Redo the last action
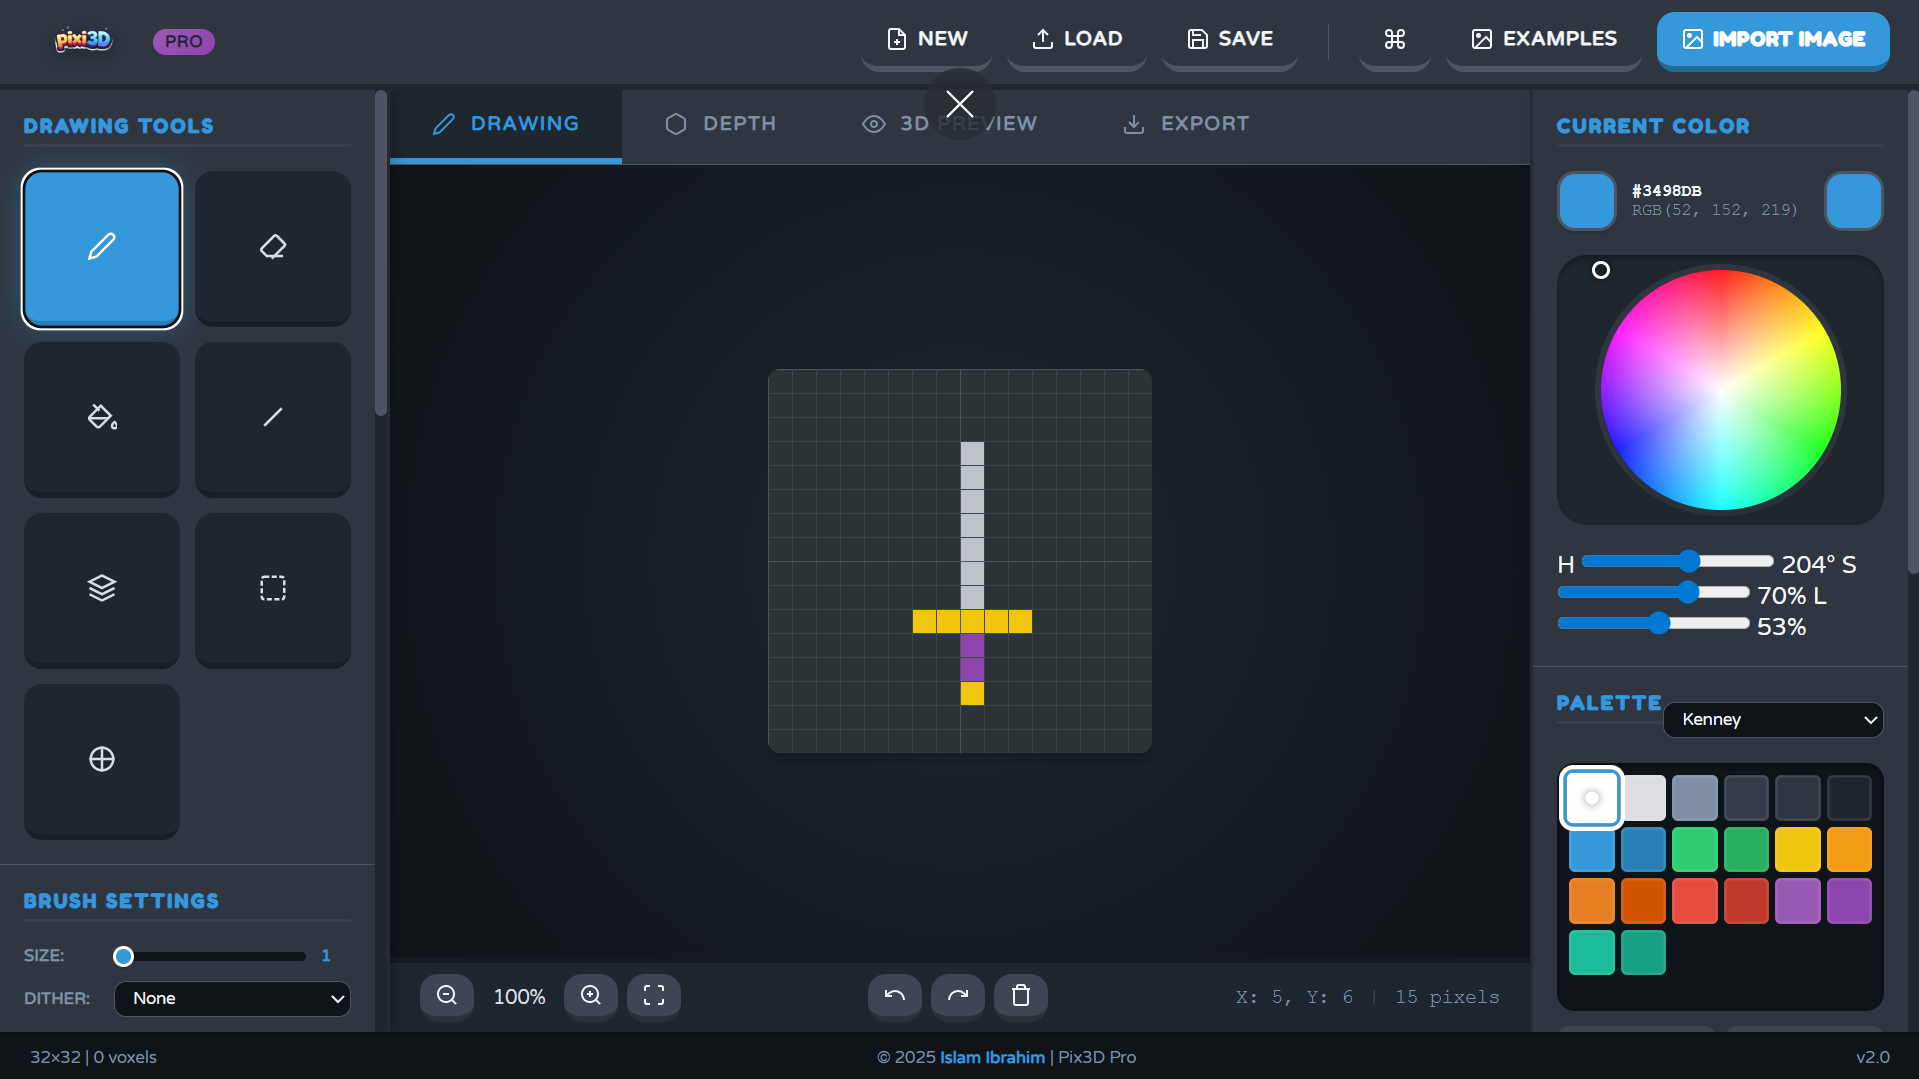 [958, 996]
